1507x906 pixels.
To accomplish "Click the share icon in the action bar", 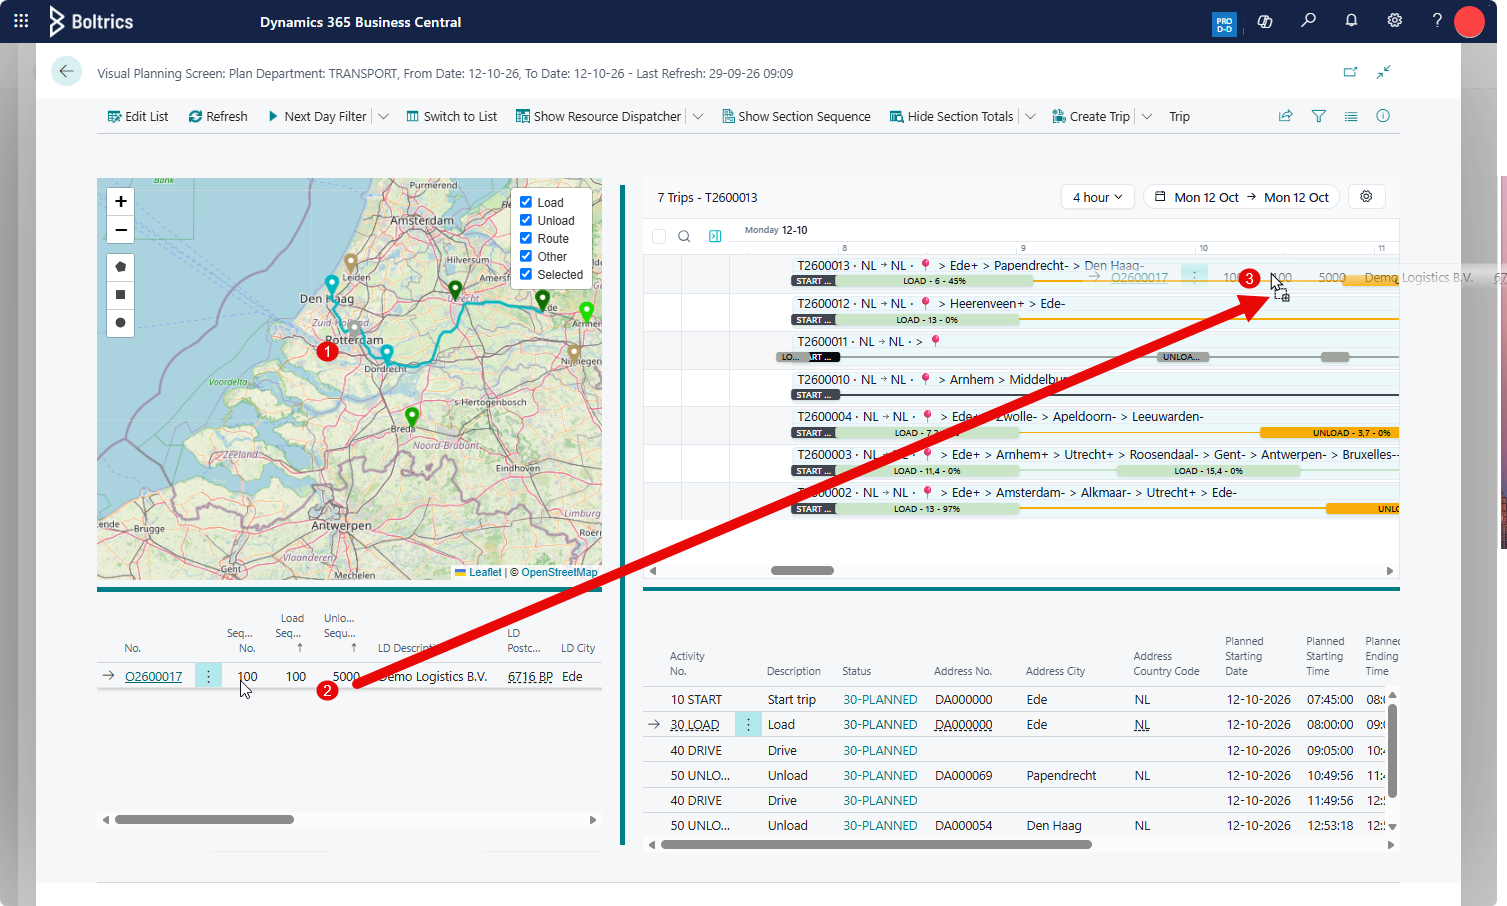I will [x=1286, y=116].
